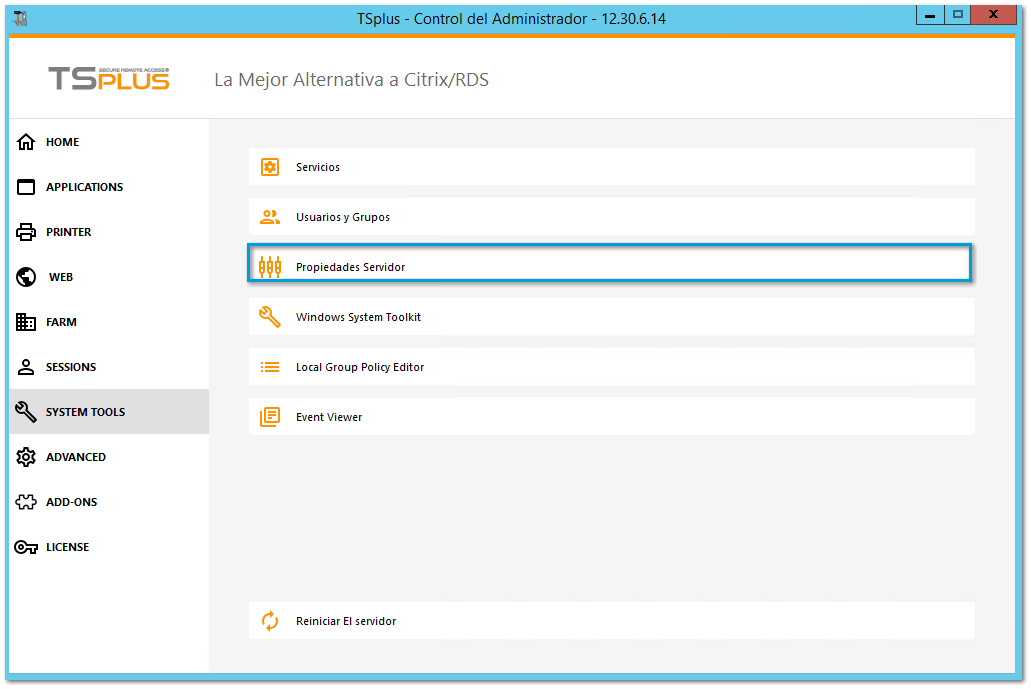
Task: Minimize the TSplus window
Action: 930,15
